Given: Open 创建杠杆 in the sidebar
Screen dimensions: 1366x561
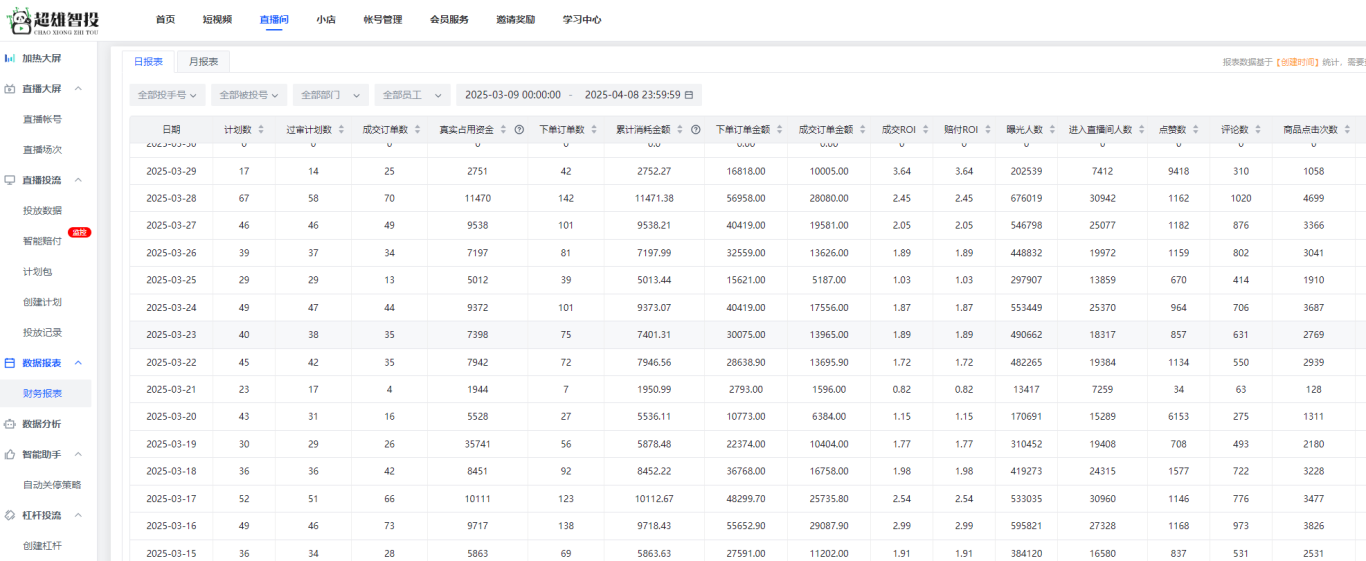Looking at the screenshot, I should pyautogui.click(x=42, y=546).
